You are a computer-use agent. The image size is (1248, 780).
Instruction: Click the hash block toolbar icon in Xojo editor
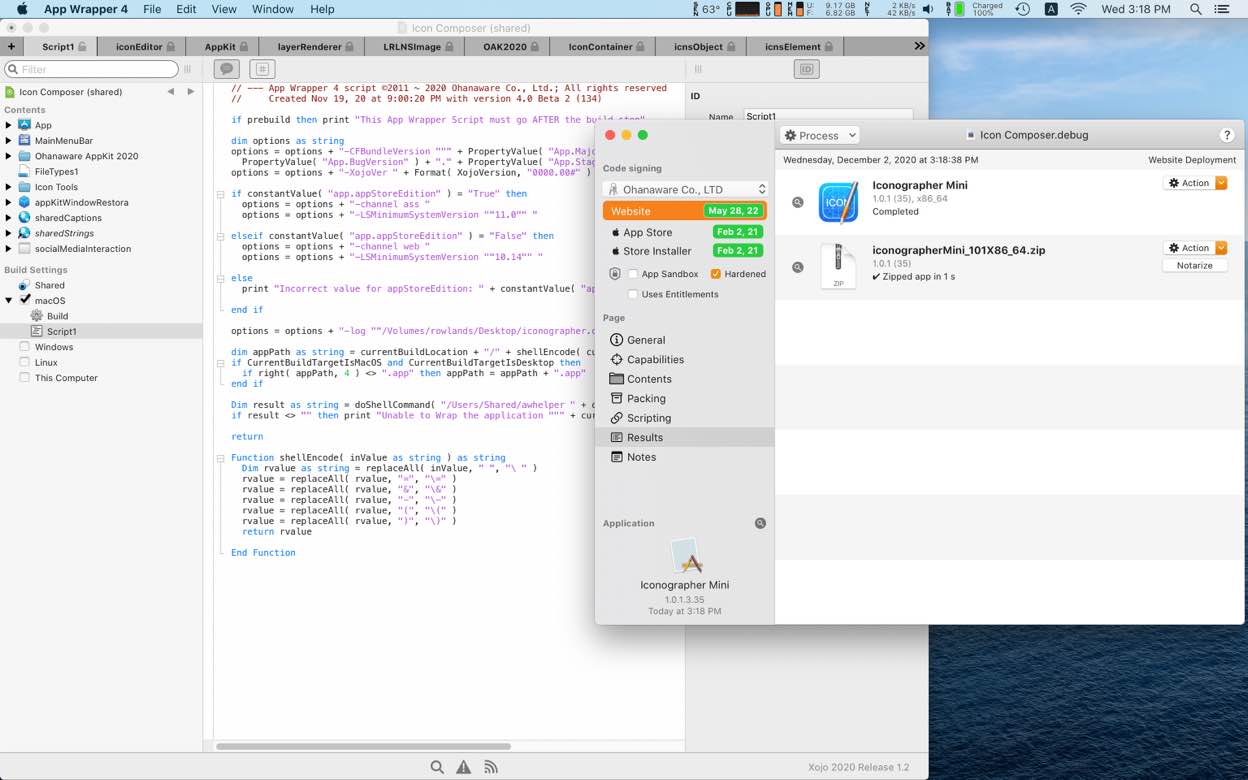point(262,69)
